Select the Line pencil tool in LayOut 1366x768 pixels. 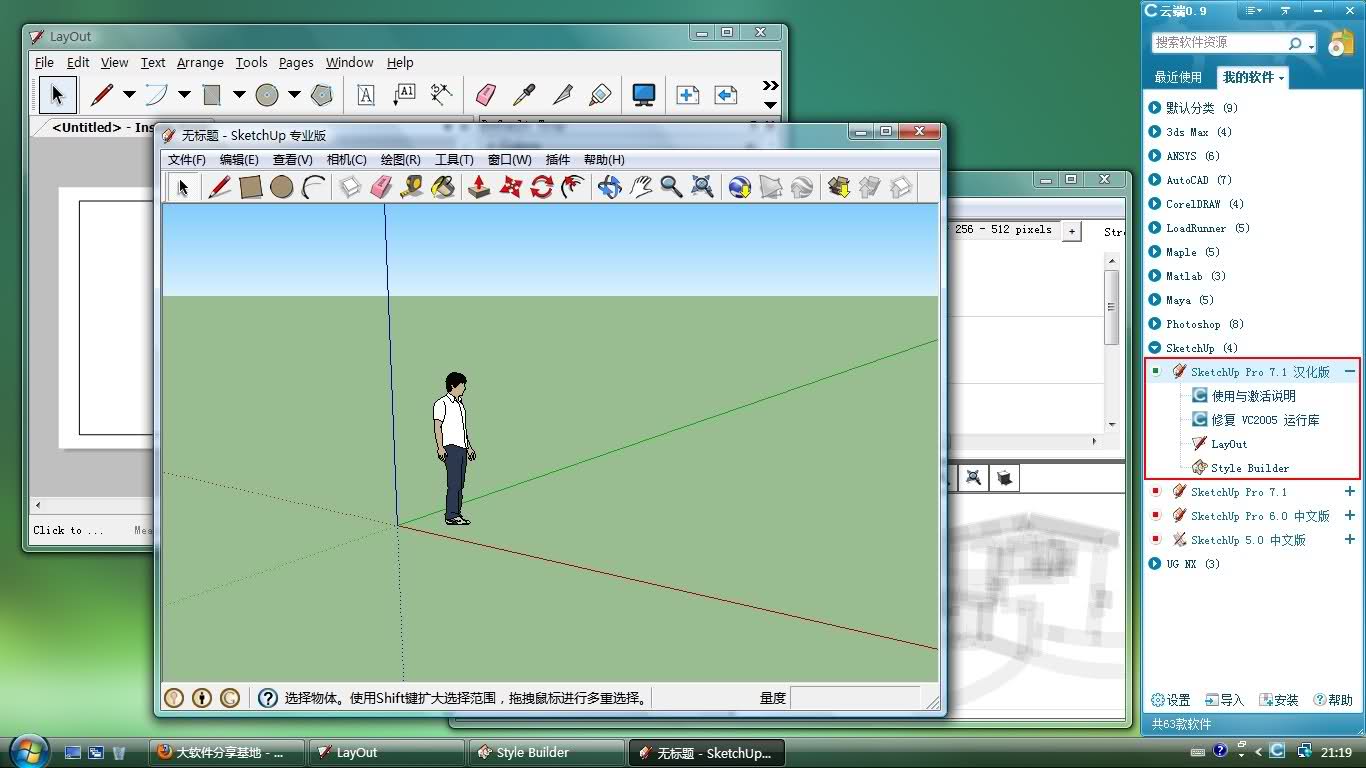[102, 95]
